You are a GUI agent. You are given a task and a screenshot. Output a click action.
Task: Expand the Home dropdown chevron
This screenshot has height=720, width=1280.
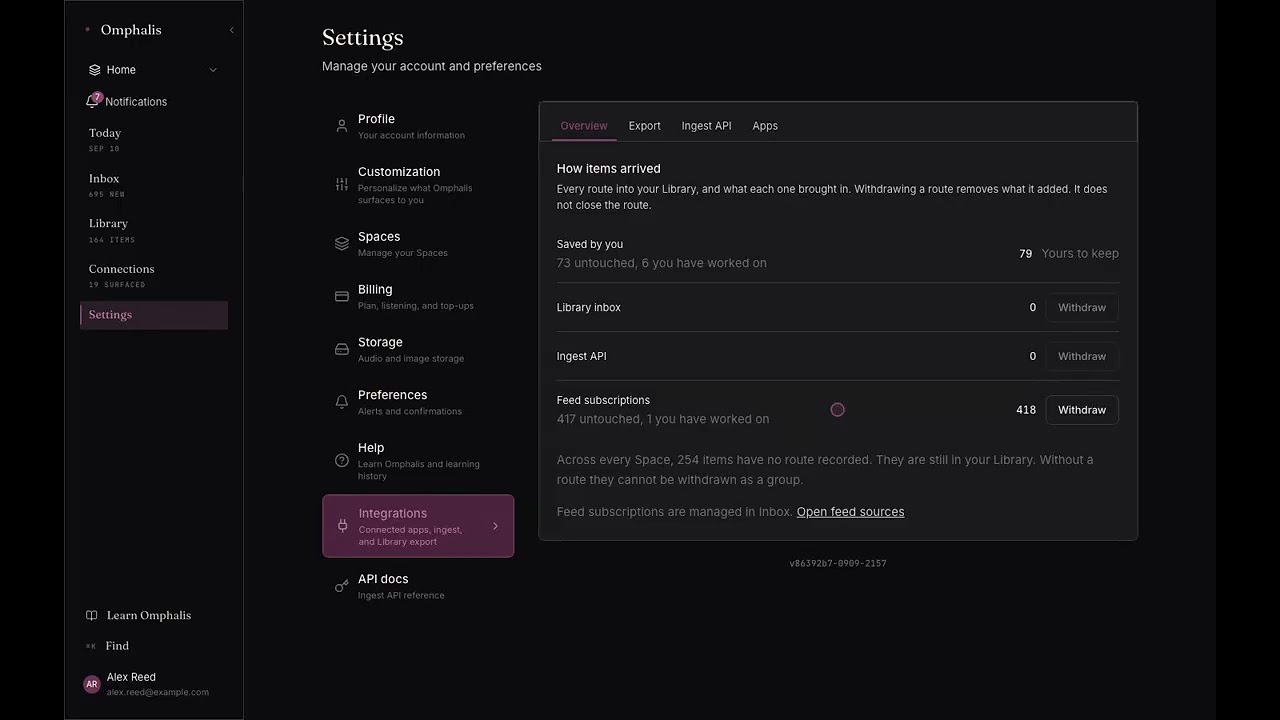coord(213,70)
